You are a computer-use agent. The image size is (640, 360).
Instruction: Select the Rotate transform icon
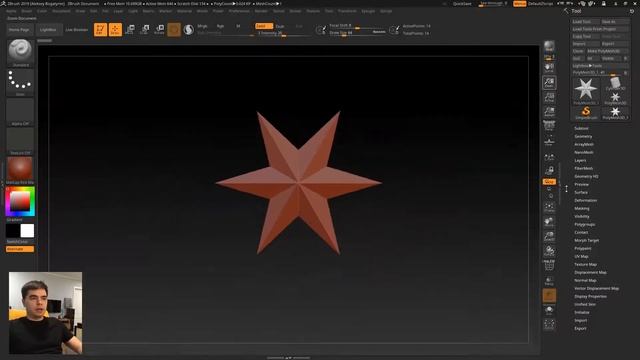(x=160, y=29)
